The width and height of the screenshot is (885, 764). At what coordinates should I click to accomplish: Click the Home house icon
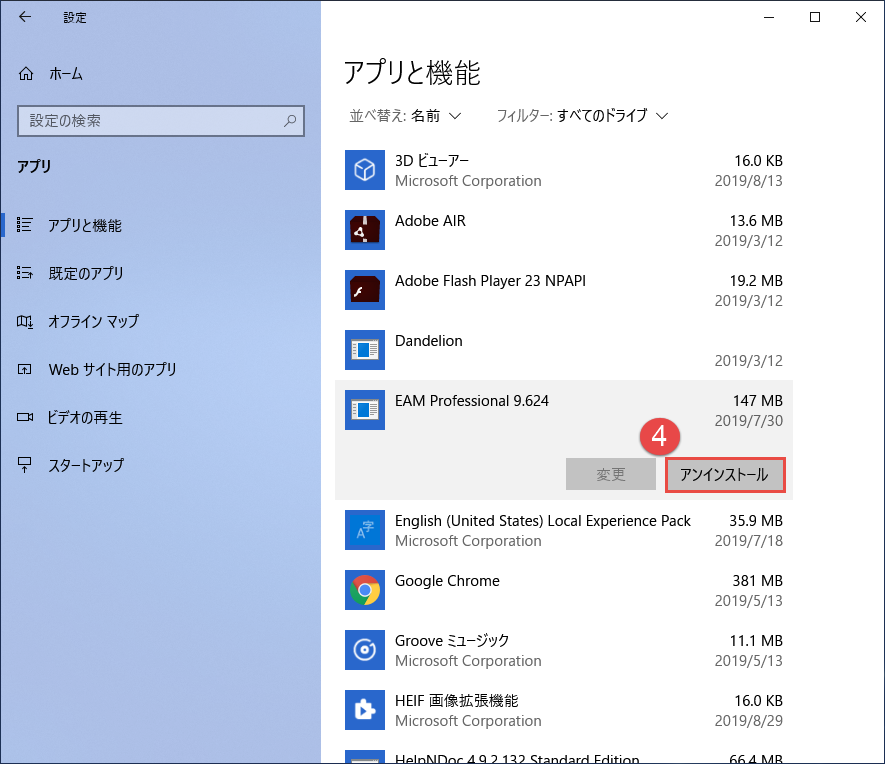26,74
